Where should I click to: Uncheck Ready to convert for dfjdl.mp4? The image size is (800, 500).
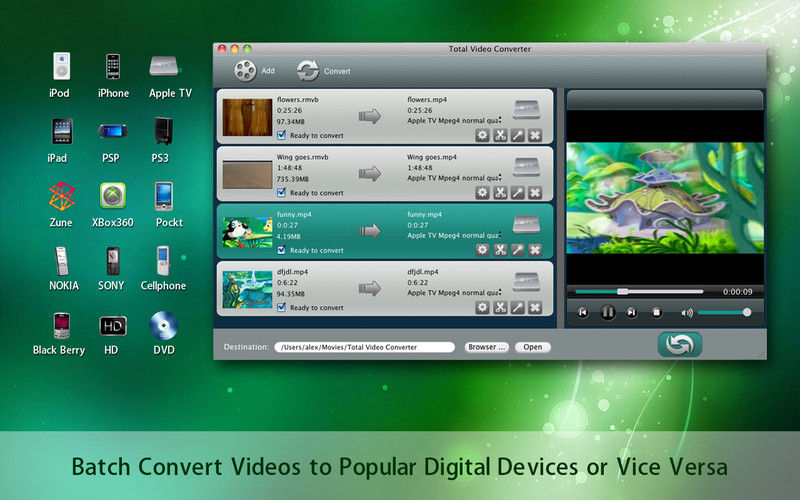(281, 307)
